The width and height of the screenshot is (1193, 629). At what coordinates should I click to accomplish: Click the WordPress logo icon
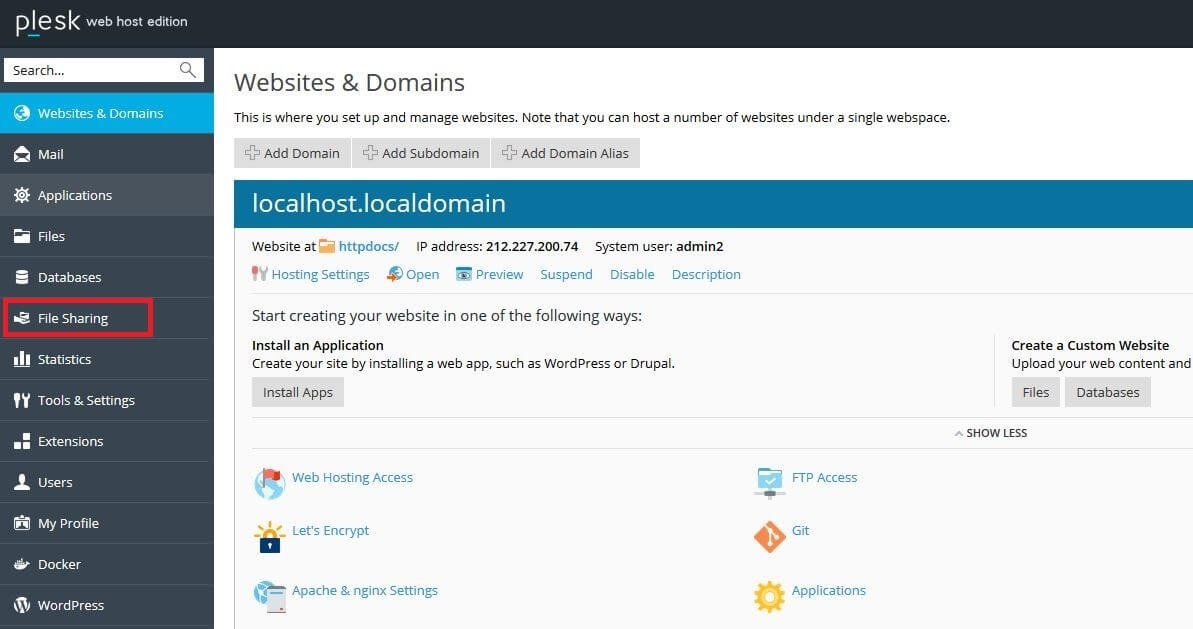pos(22,605)
